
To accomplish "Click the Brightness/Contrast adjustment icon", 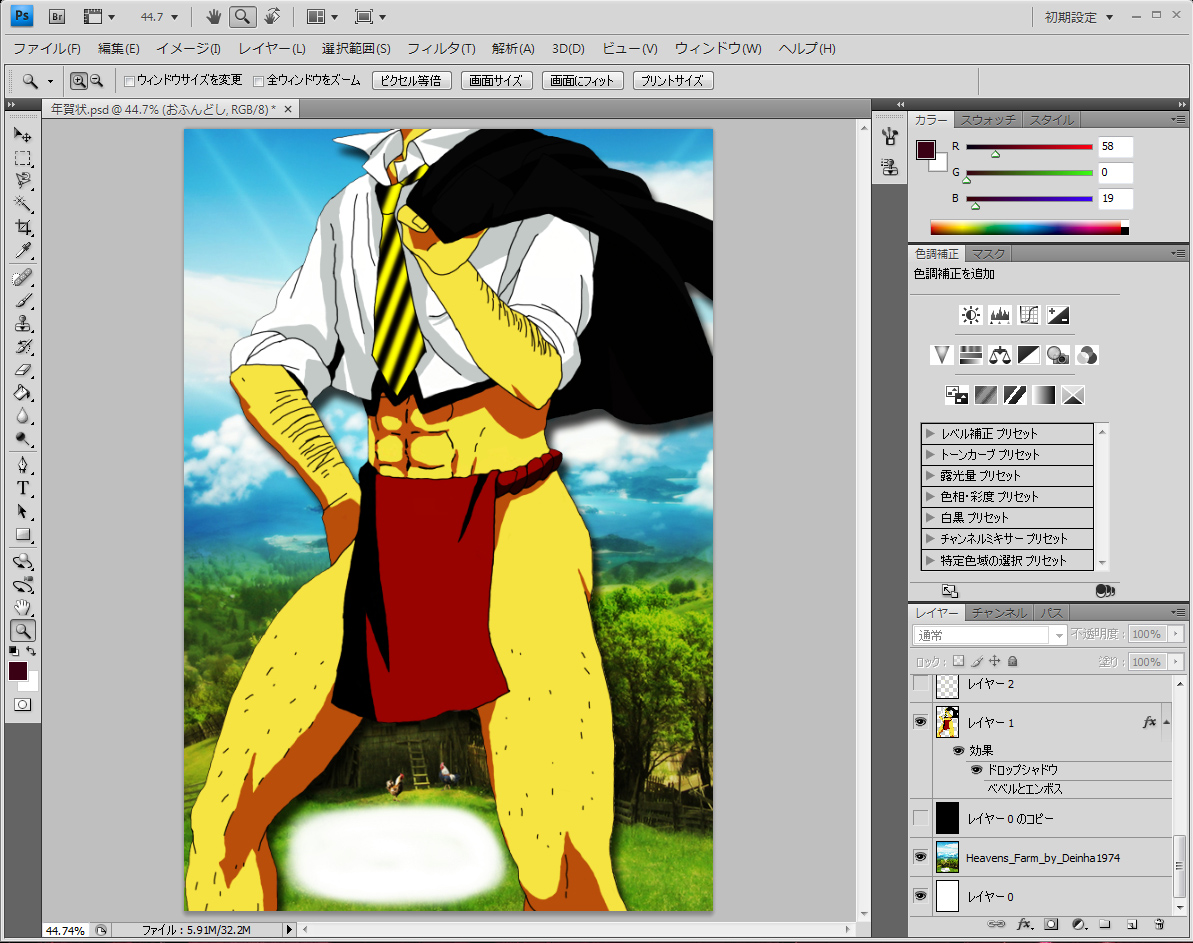I will [x=970, y=316].
